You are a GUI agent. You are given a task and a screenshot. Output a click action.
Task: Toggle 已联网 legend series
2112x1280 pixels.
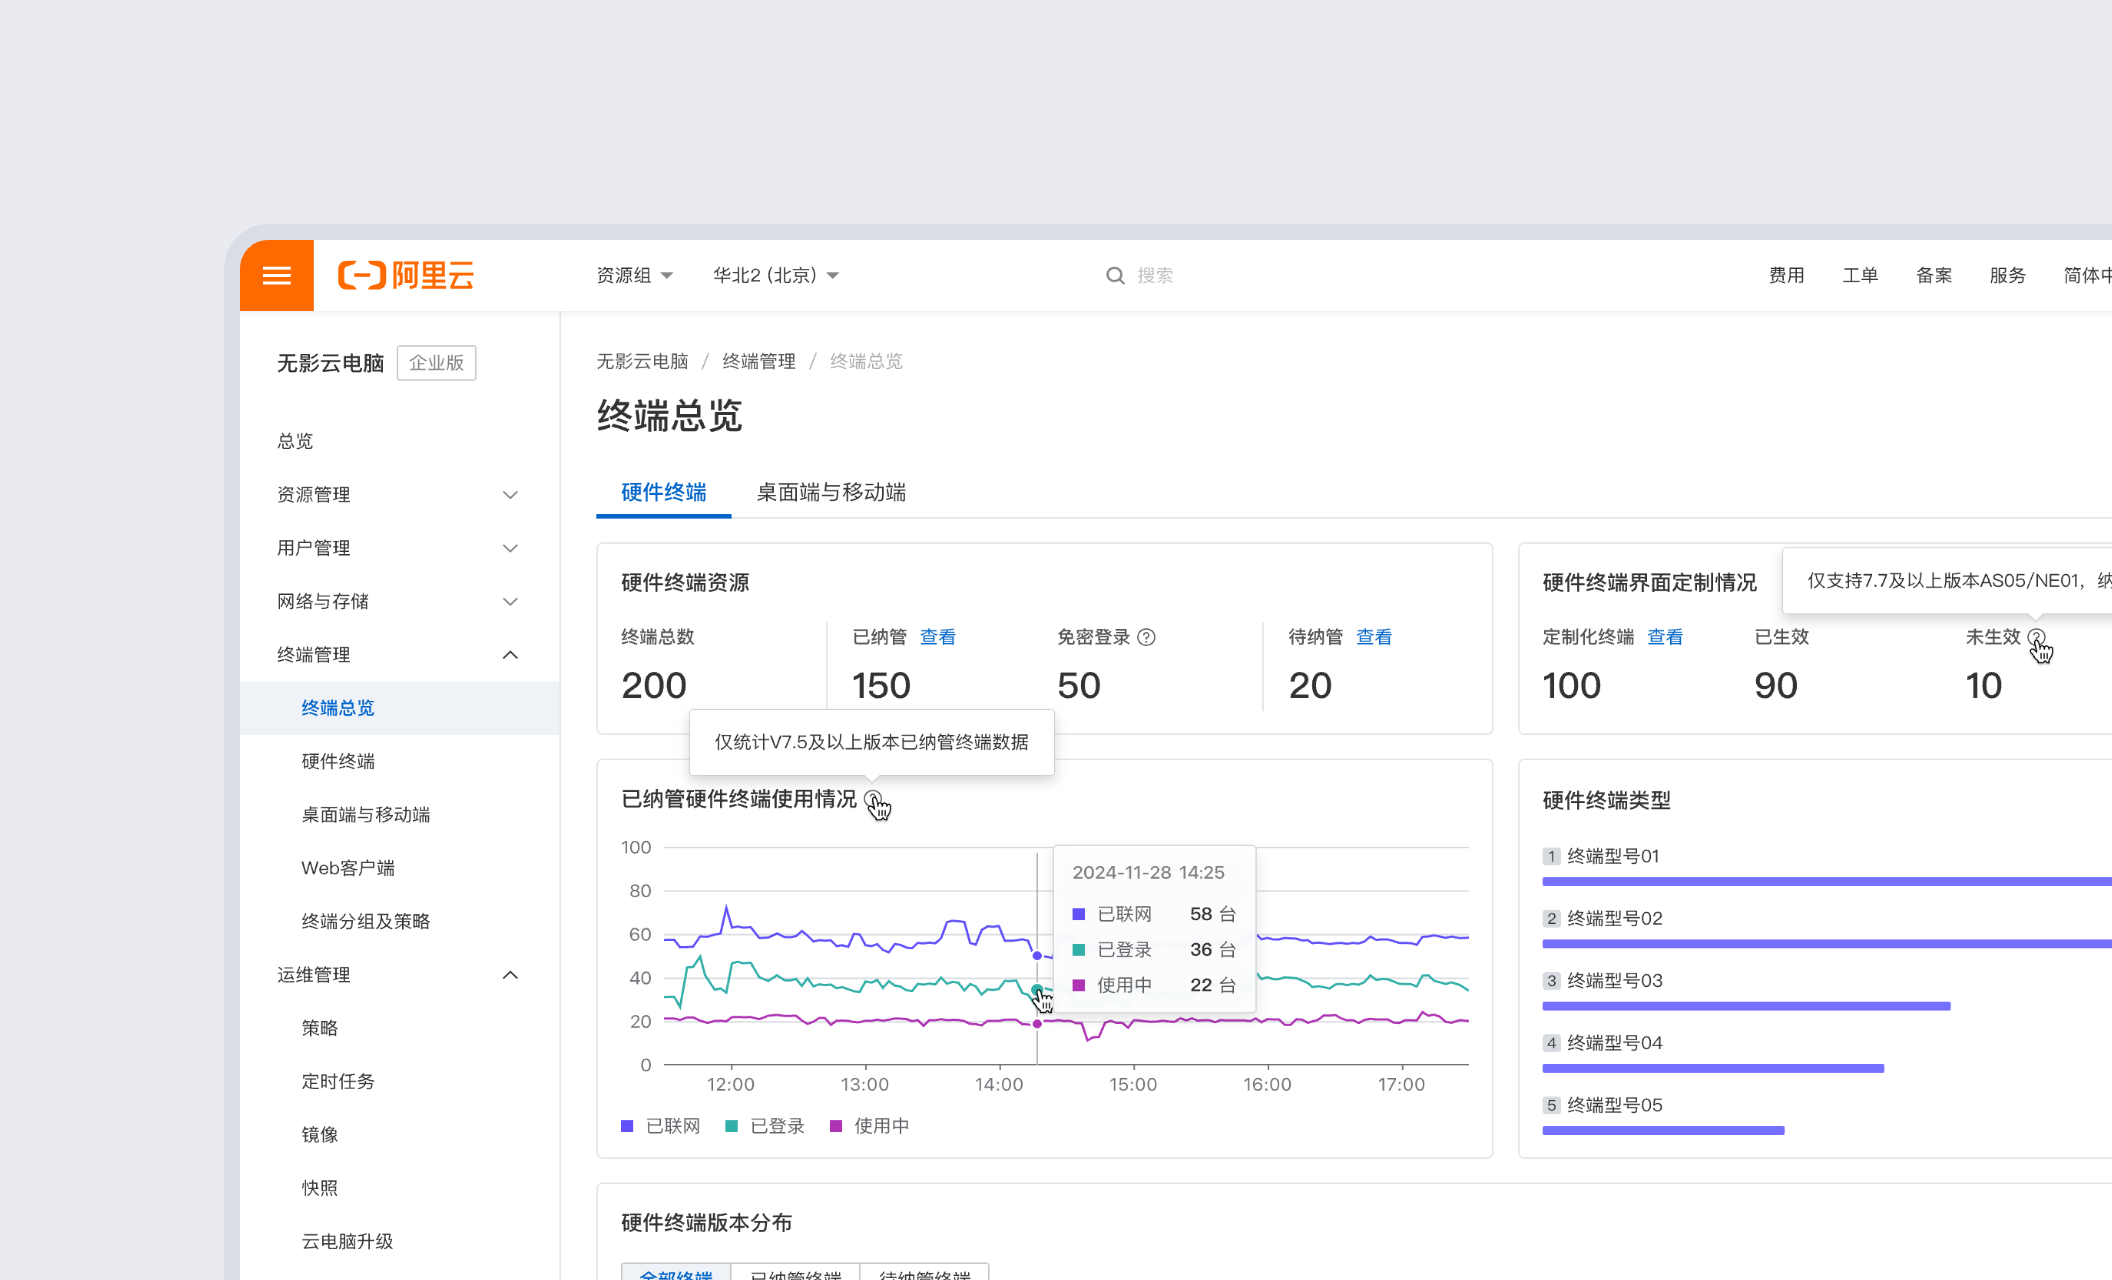[661, 1126]
